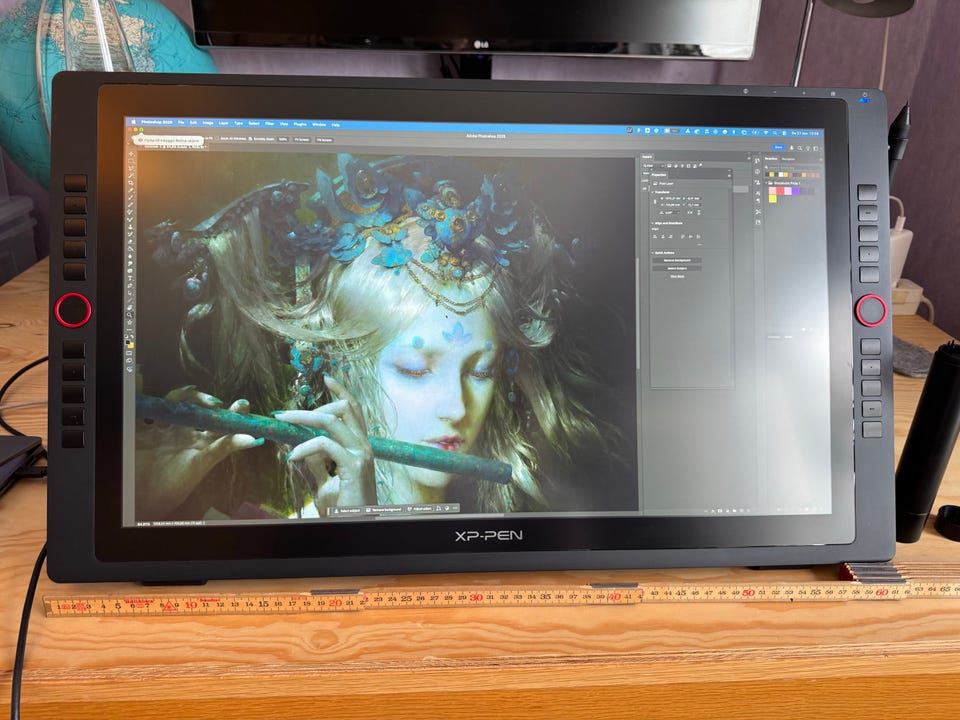Switch to the Swatches panel tab
This screenshot has width=960, height=720.
771,159
